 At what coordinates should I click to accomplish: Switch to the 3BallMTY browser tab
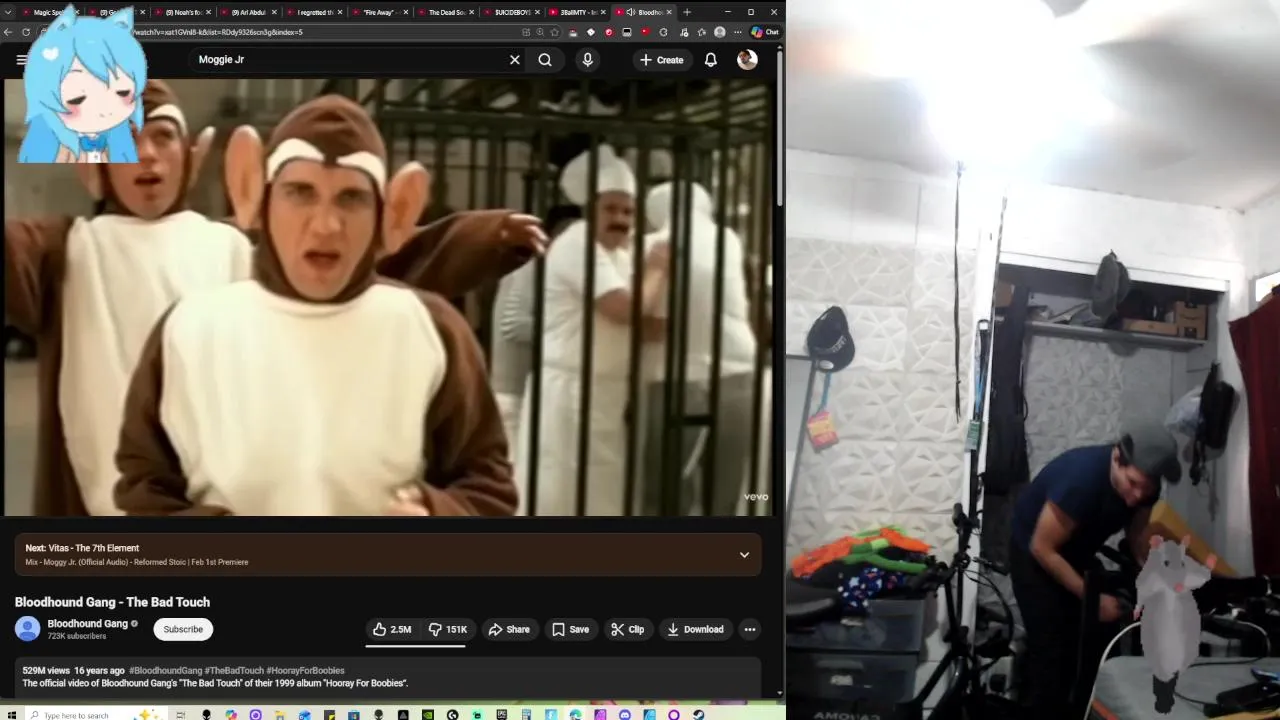[578, 12]
